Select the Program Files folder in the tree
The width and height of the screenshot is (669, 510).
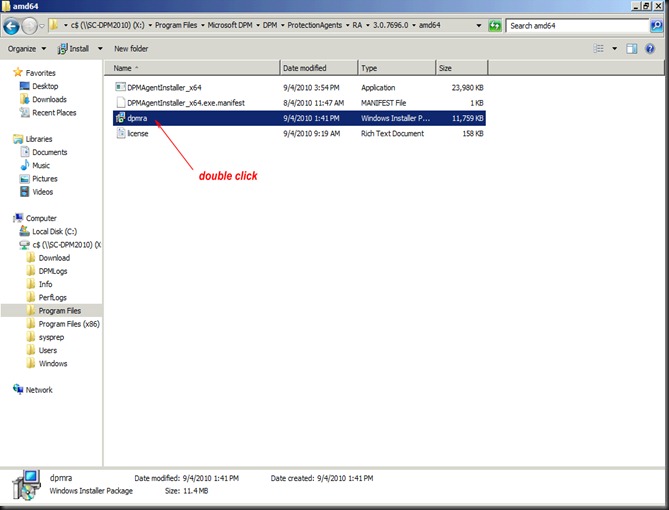pos(60,311)
